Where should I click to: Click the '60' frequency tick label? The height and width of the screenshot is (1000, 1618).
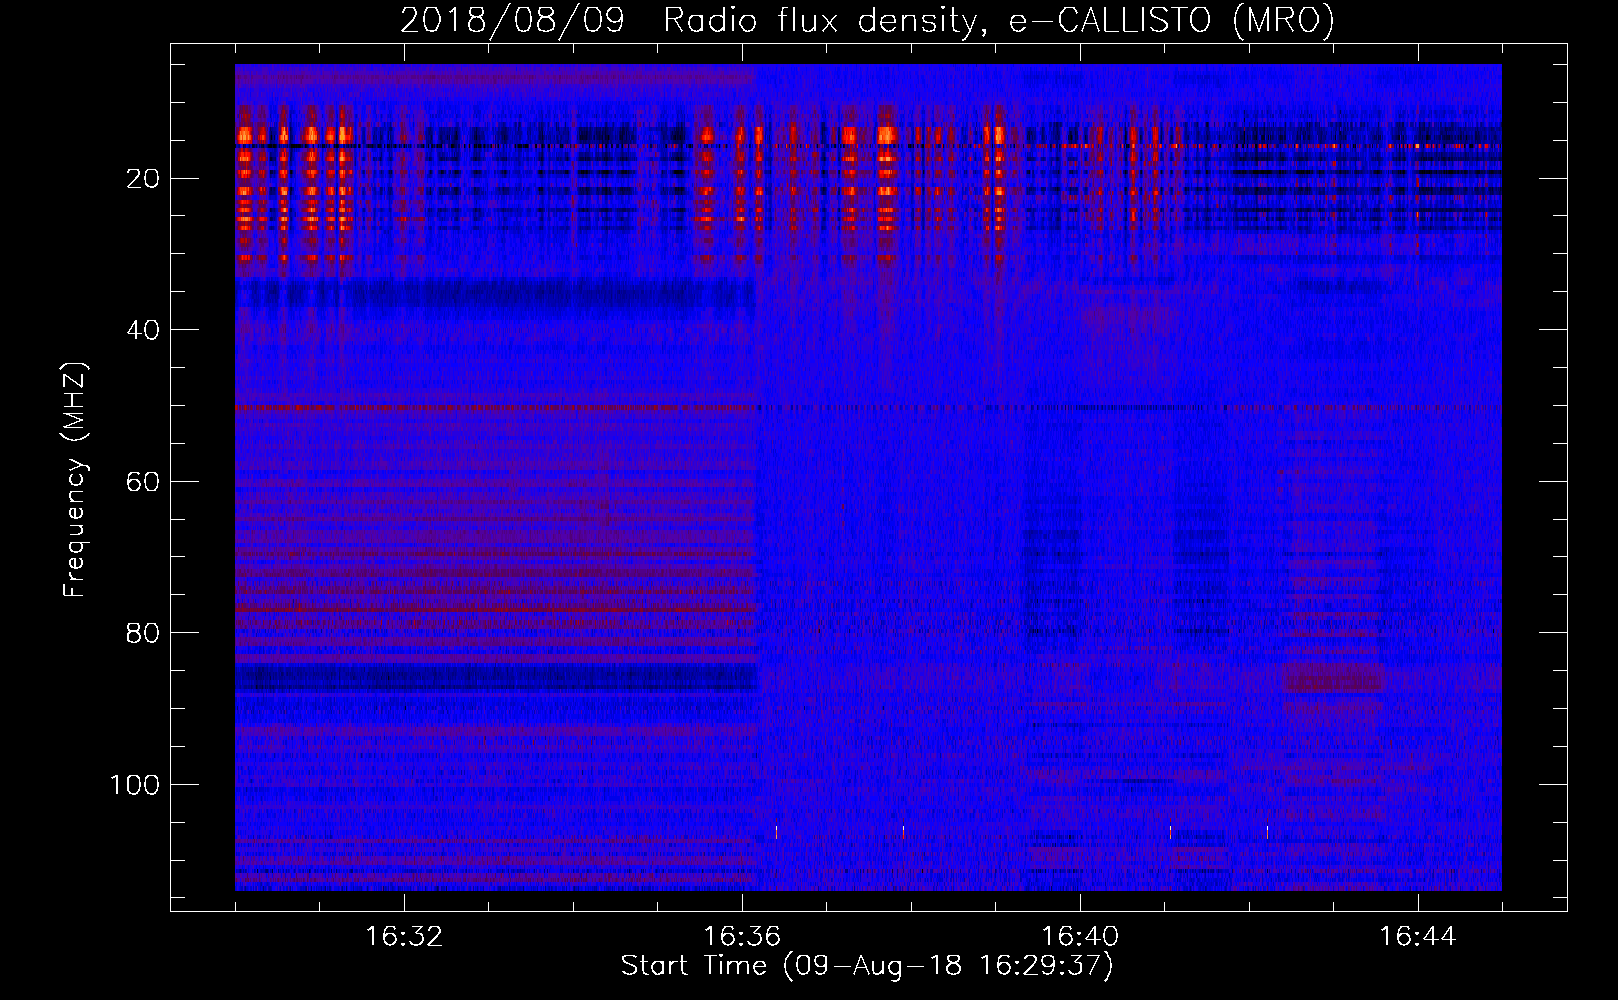tap(143, 482)
